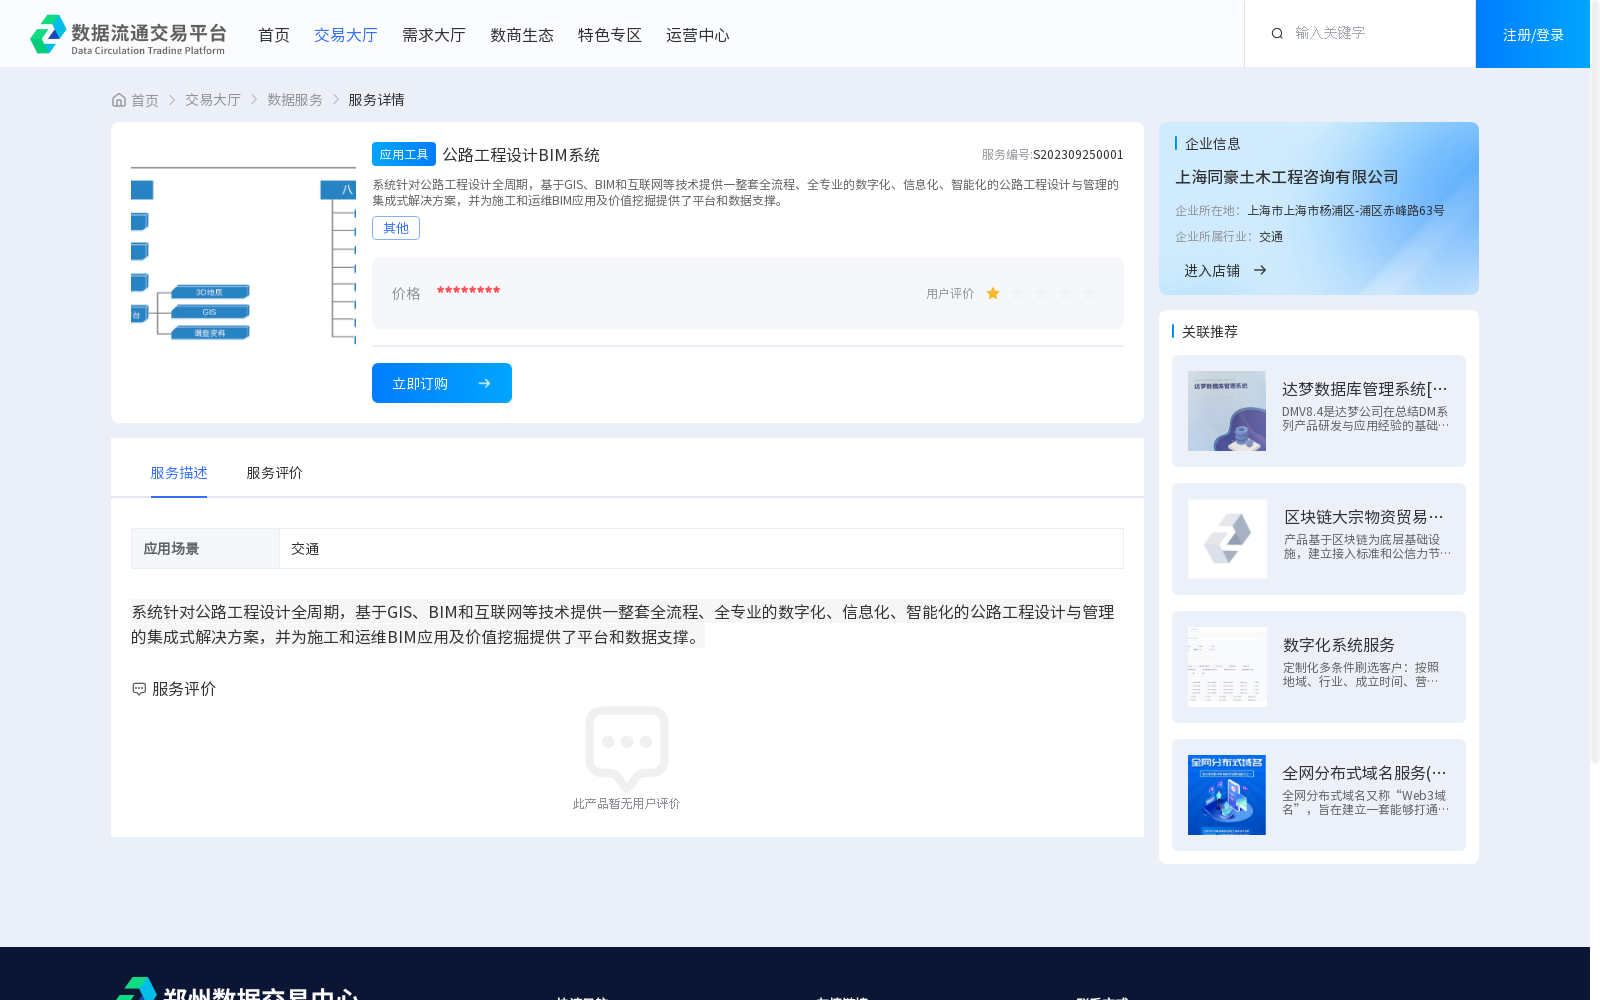Click the fourth rating star
This screenshot has height=1000, width=1600.
coord(1065,293)
